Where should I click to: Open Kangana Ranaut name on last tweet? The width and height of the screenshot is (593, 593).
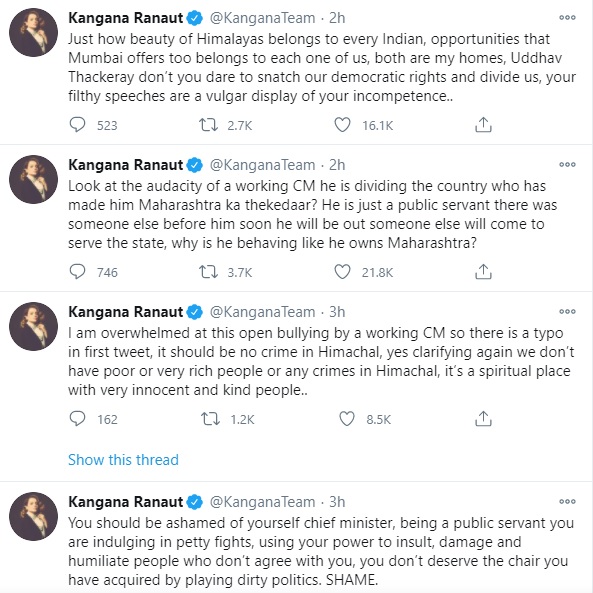click(x=126, y=502)
